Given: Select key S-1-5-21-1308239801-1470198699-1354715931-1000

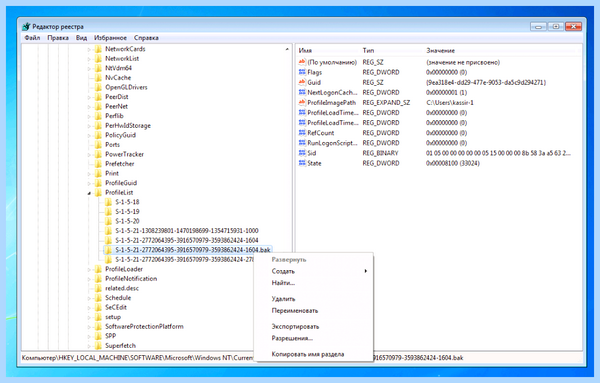Looking at the screenshot, I should [187, 231].
